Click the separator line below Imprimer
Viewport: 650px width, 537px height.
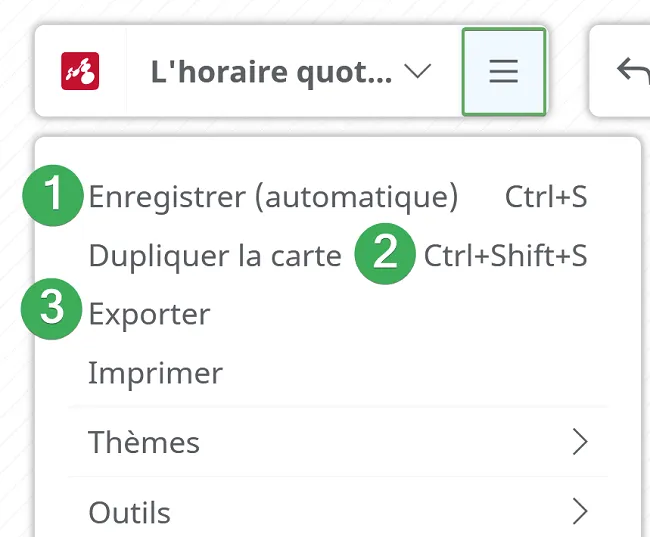tap(338, 407)
